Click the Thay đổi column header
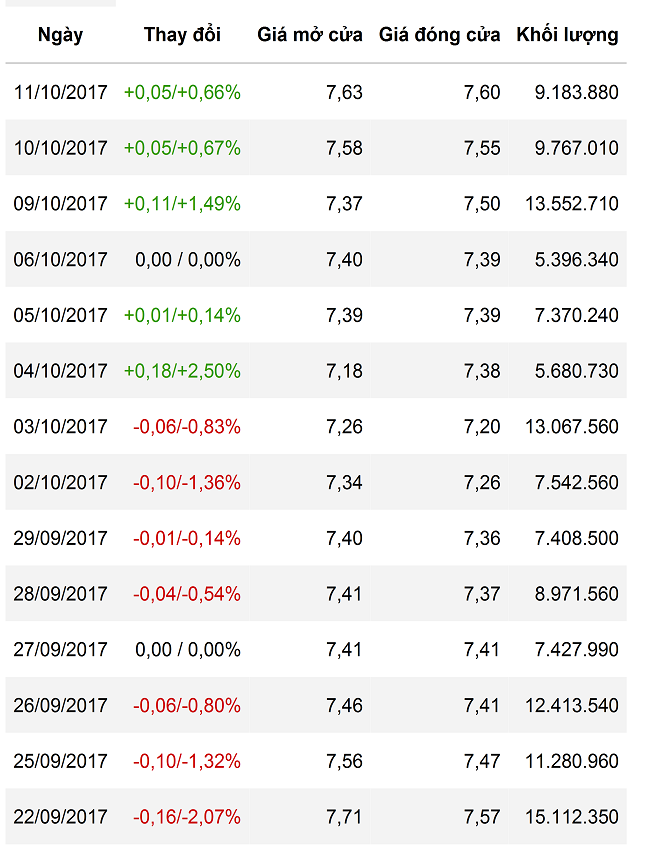Image resolution: width=649 pixels, height=850 pixels. (x=182, y=35)
